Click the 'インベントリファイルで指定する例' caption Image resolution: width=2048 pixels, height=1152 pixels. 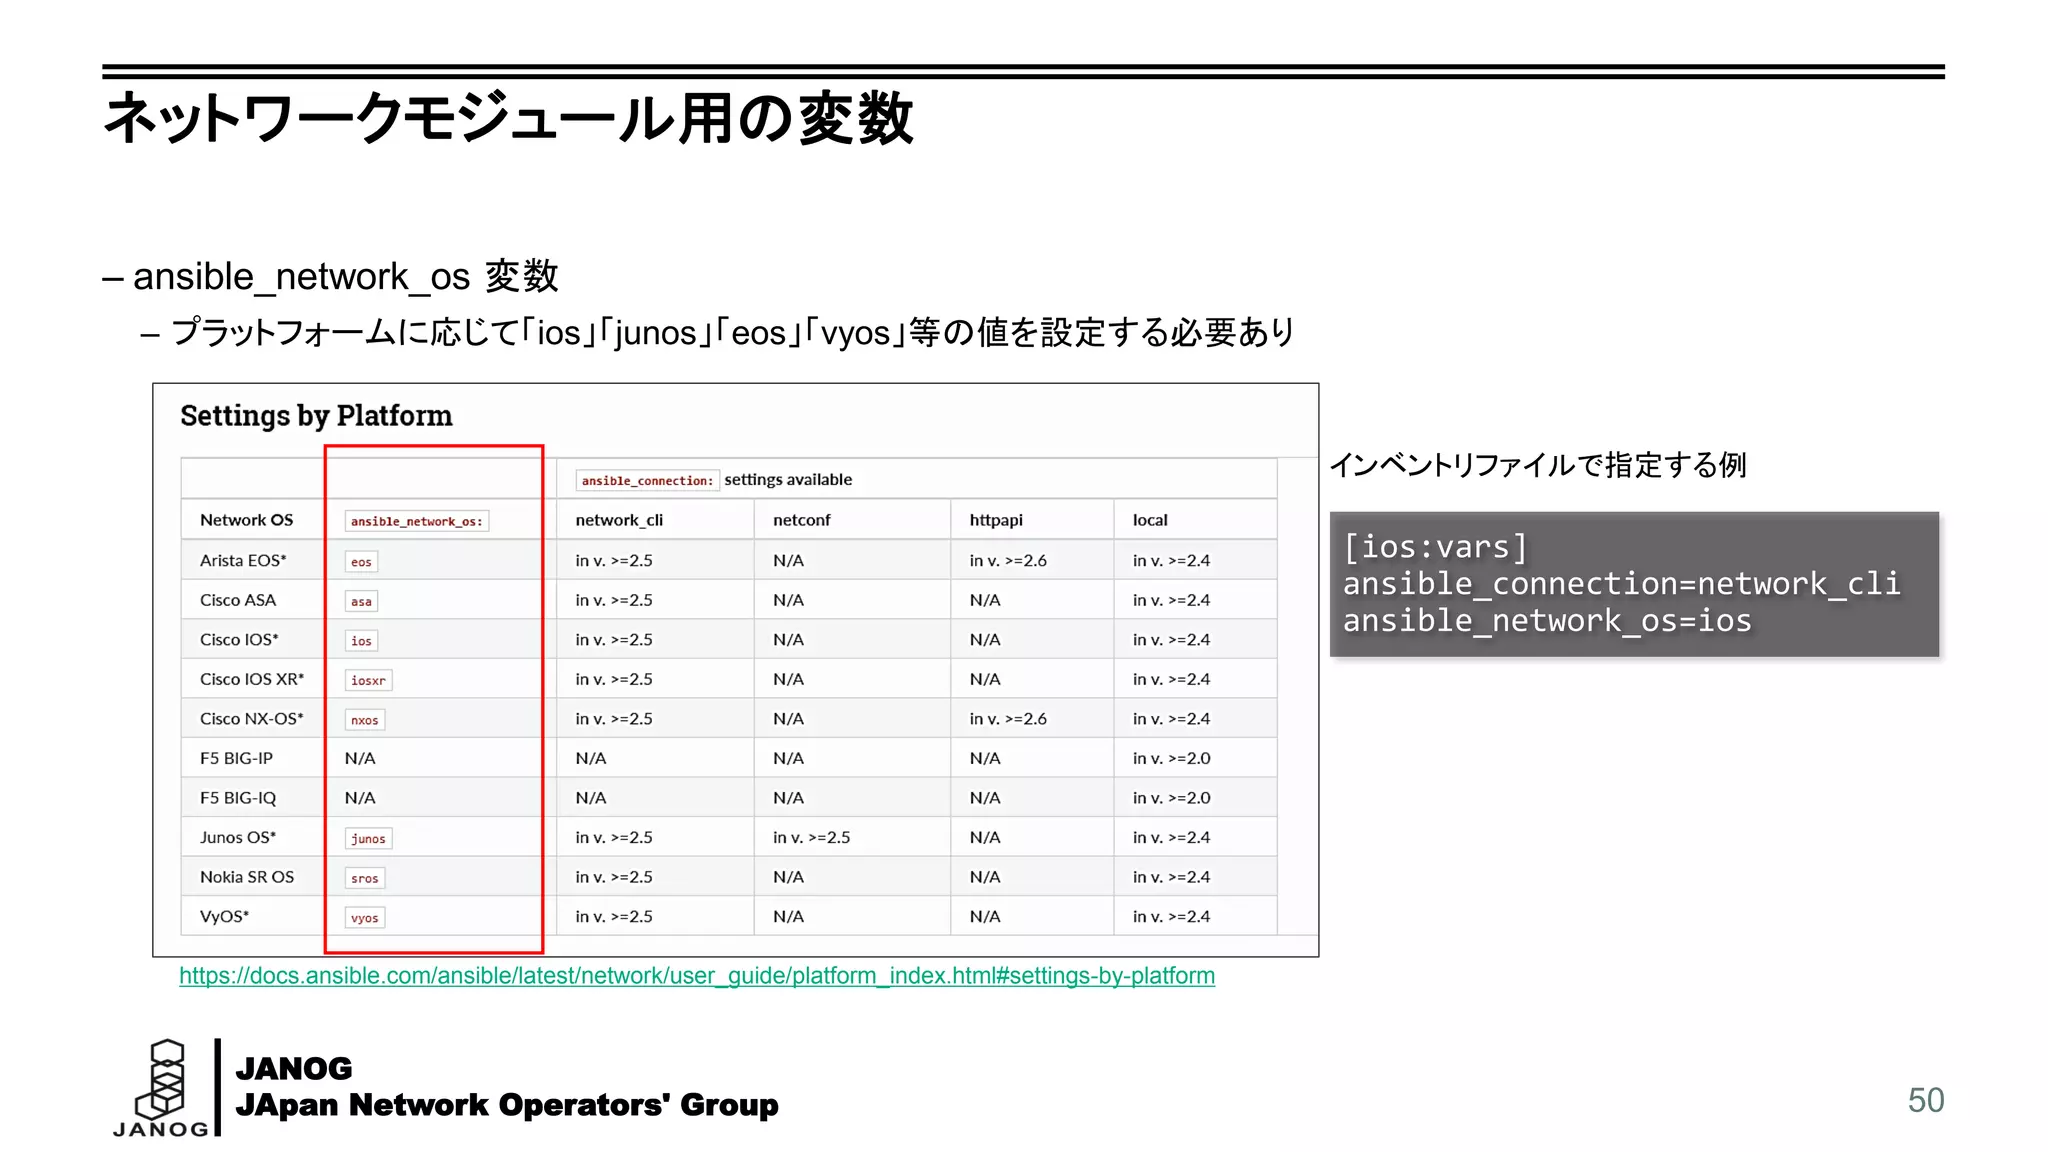[1538, 465]
